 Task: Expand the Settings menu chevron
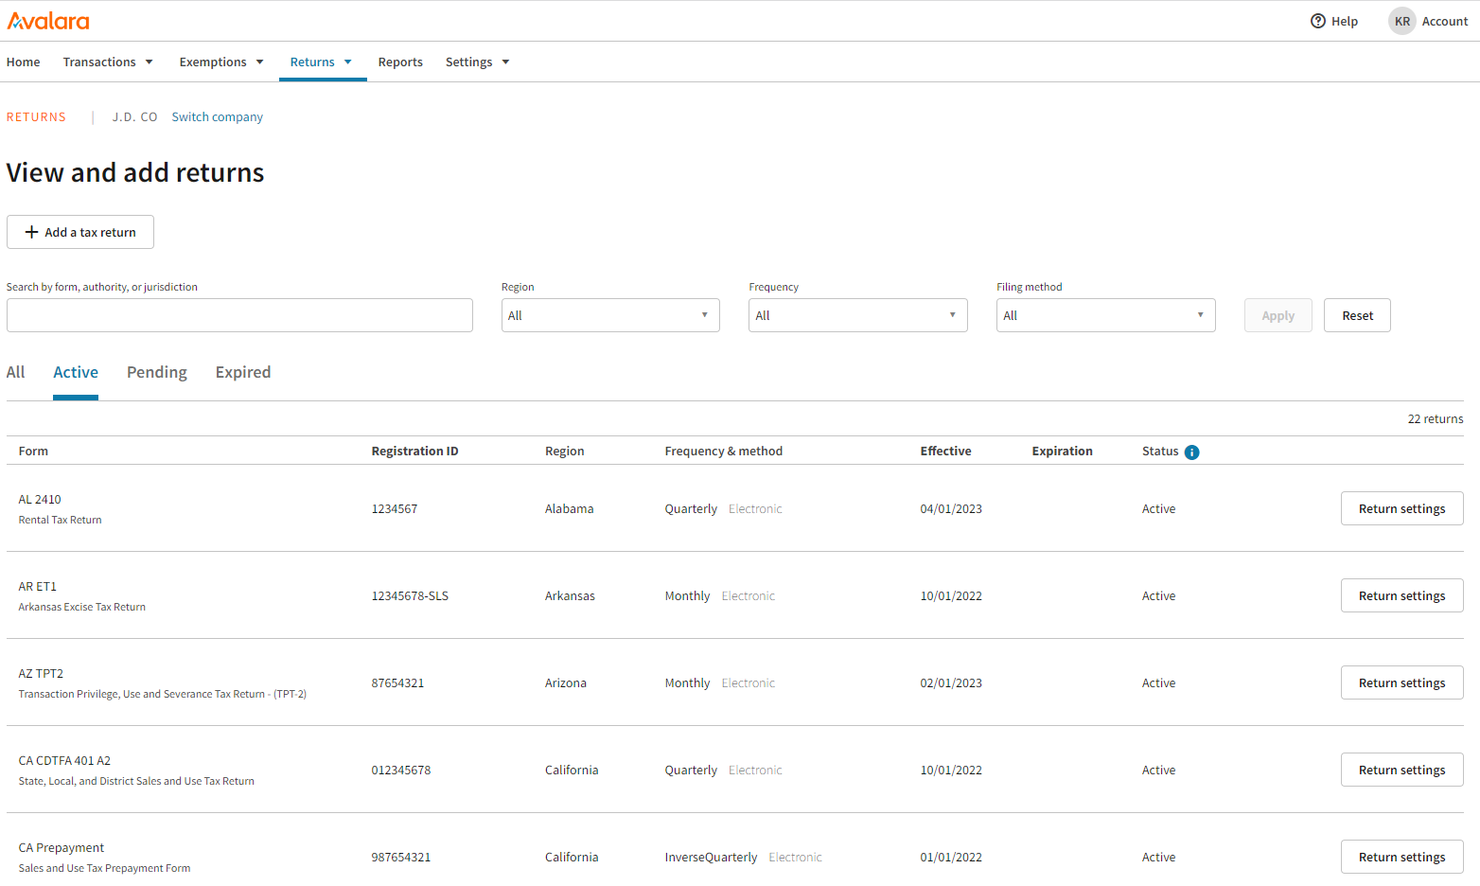click(x=505, y=61)
